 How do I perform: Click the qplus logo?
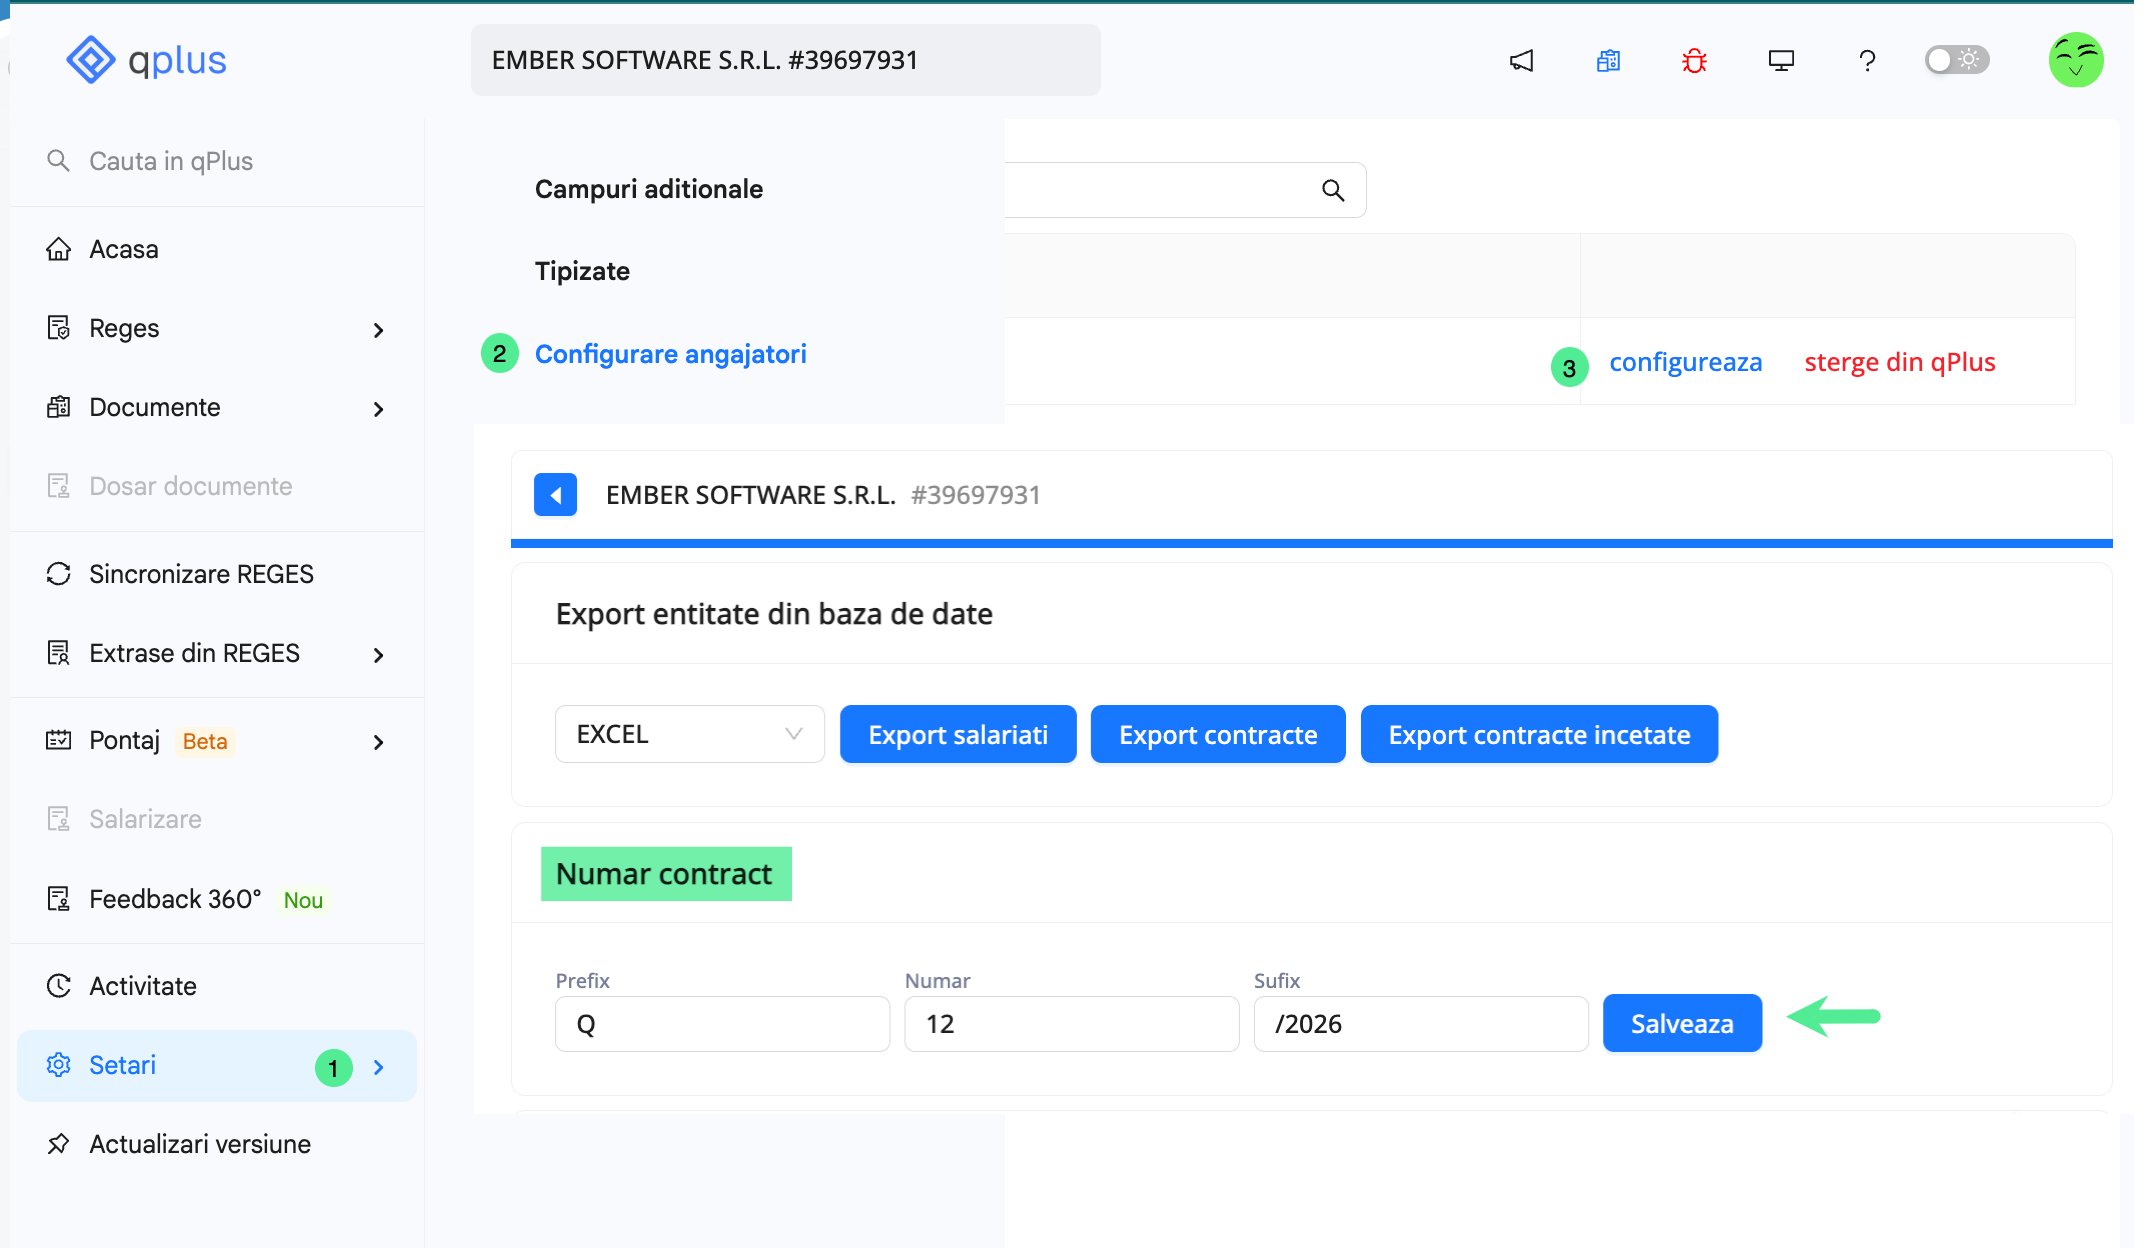[146, 59]
